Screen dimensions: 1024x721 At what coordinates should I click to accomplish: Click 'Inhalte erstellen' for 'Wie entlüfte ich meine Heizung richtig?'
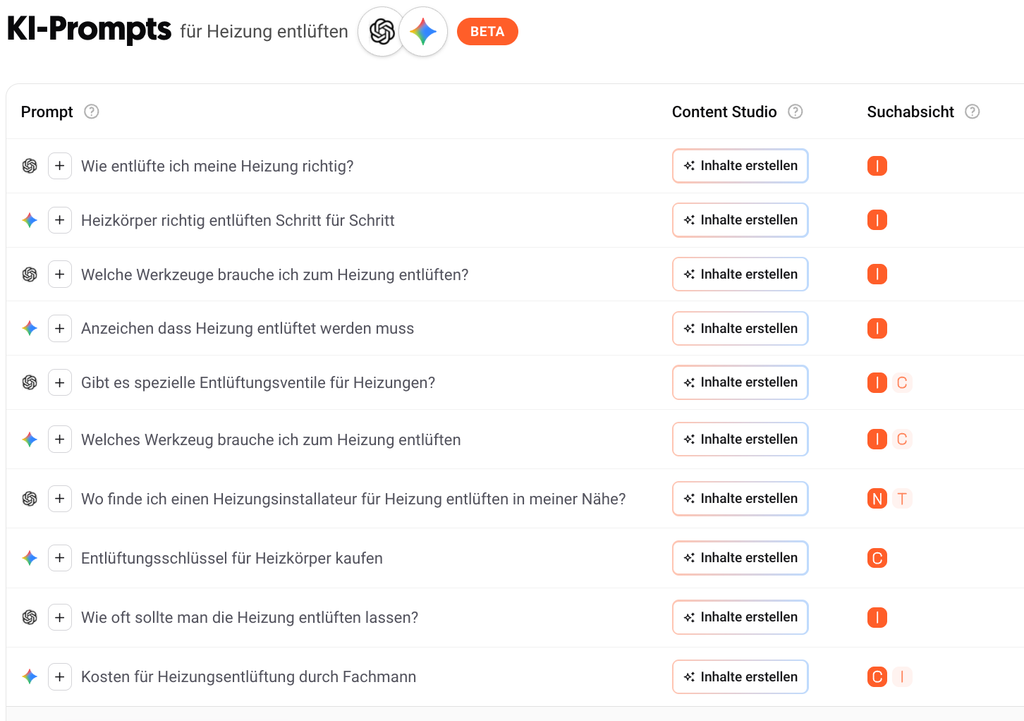pos(740,166)
